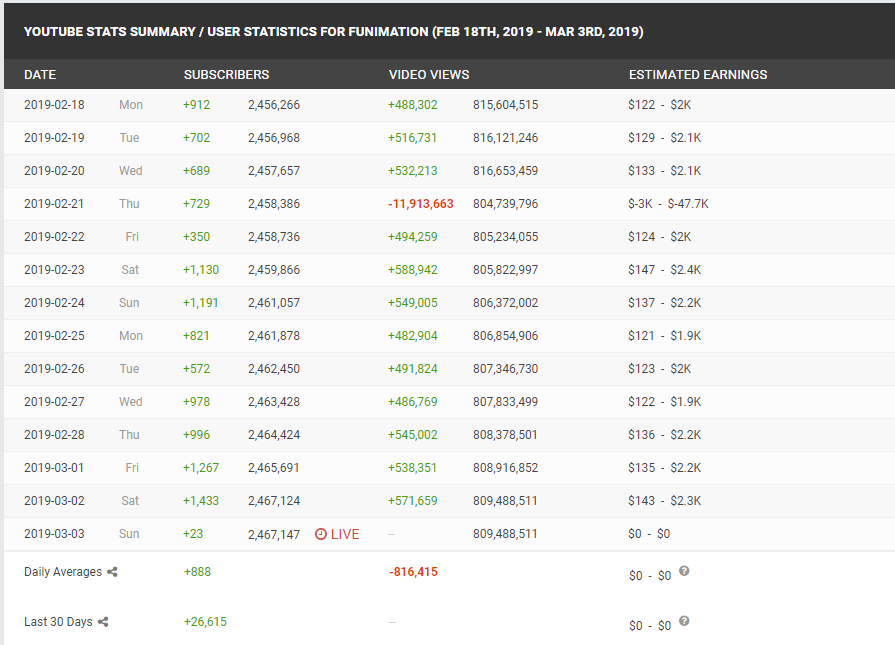Select date 2019-02-18
Viewport: 895px width, 645px height.
point(54,105)
